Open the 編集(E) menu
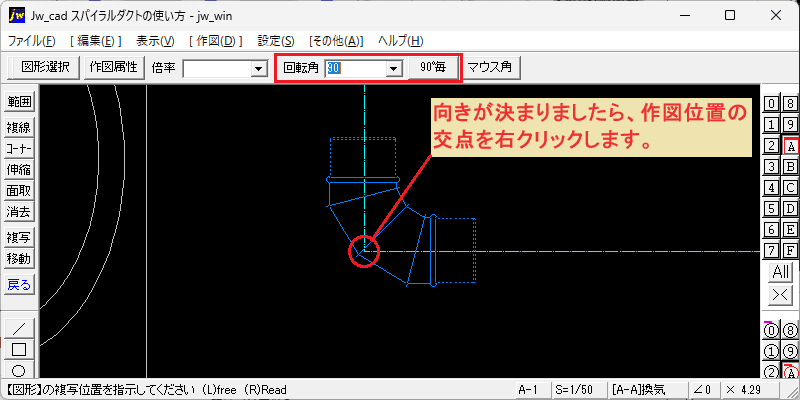 (95, 41)
